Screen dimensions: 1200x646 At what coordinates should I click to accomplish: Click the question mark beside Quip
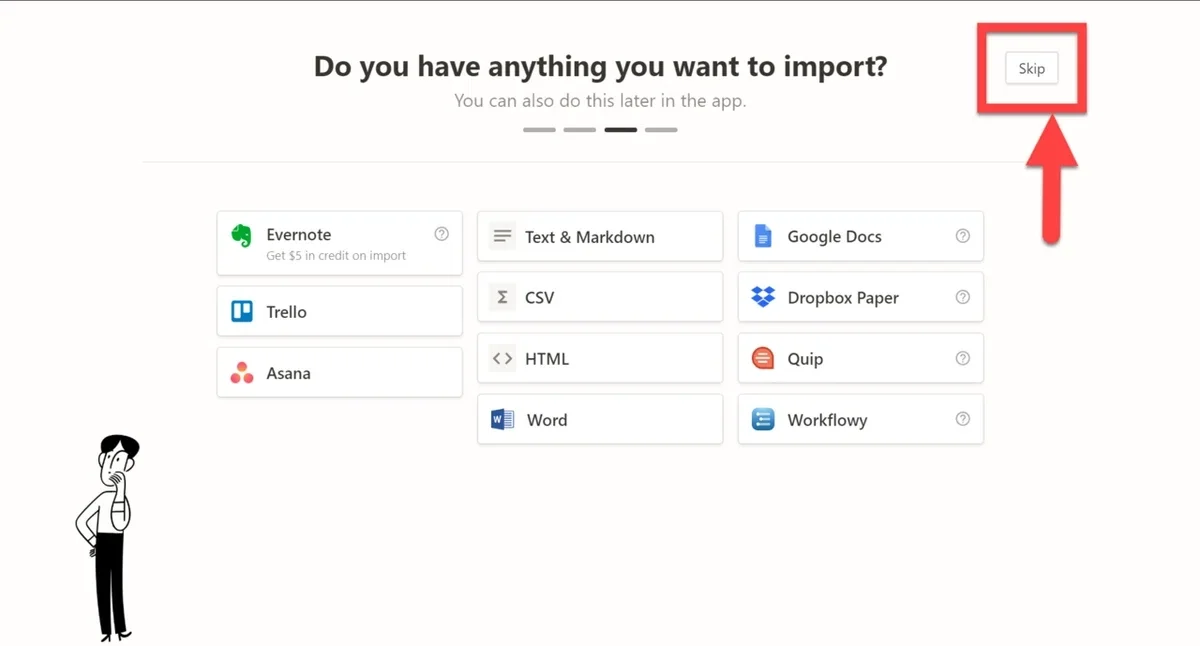pos(963,358)
